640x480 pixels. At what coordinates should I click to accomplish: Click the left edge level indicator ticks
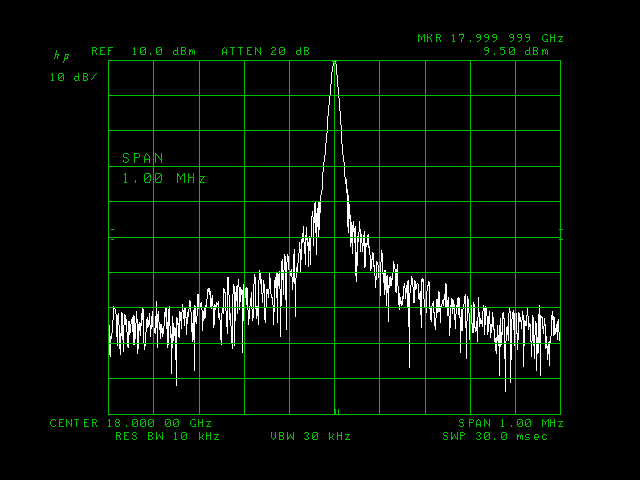pyautogui.click(x=112, y=235)
